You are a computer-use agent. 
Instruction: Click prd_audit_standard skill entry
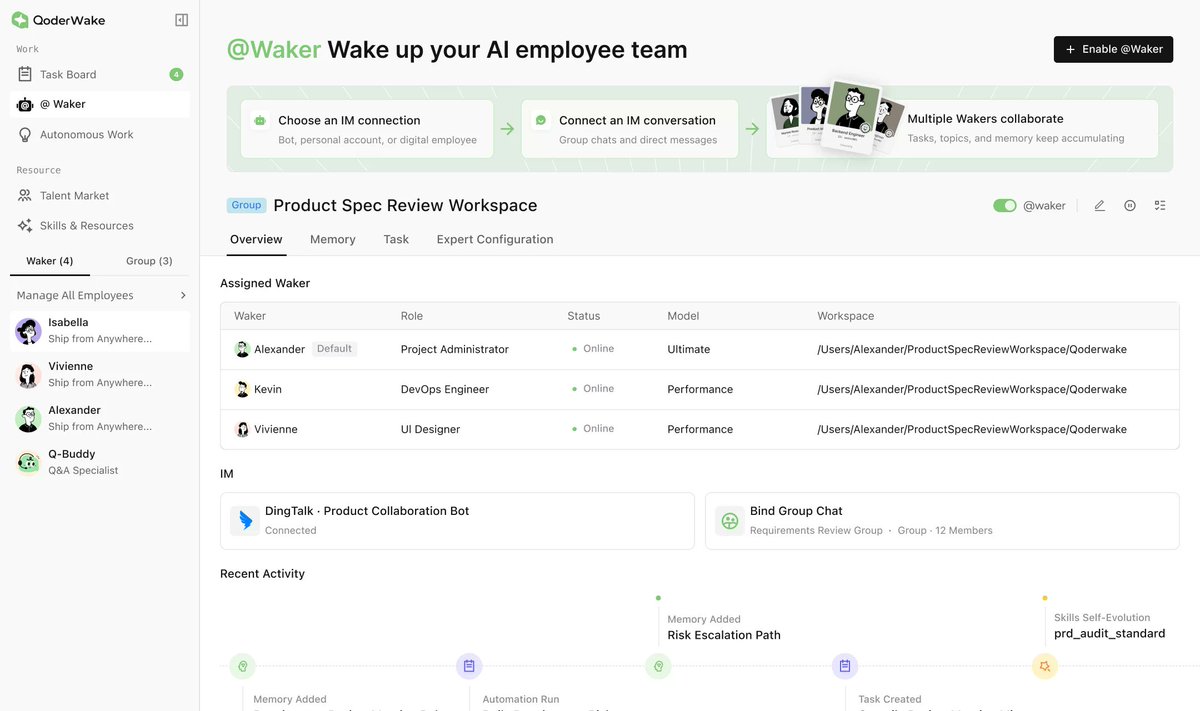(1109, 633)
